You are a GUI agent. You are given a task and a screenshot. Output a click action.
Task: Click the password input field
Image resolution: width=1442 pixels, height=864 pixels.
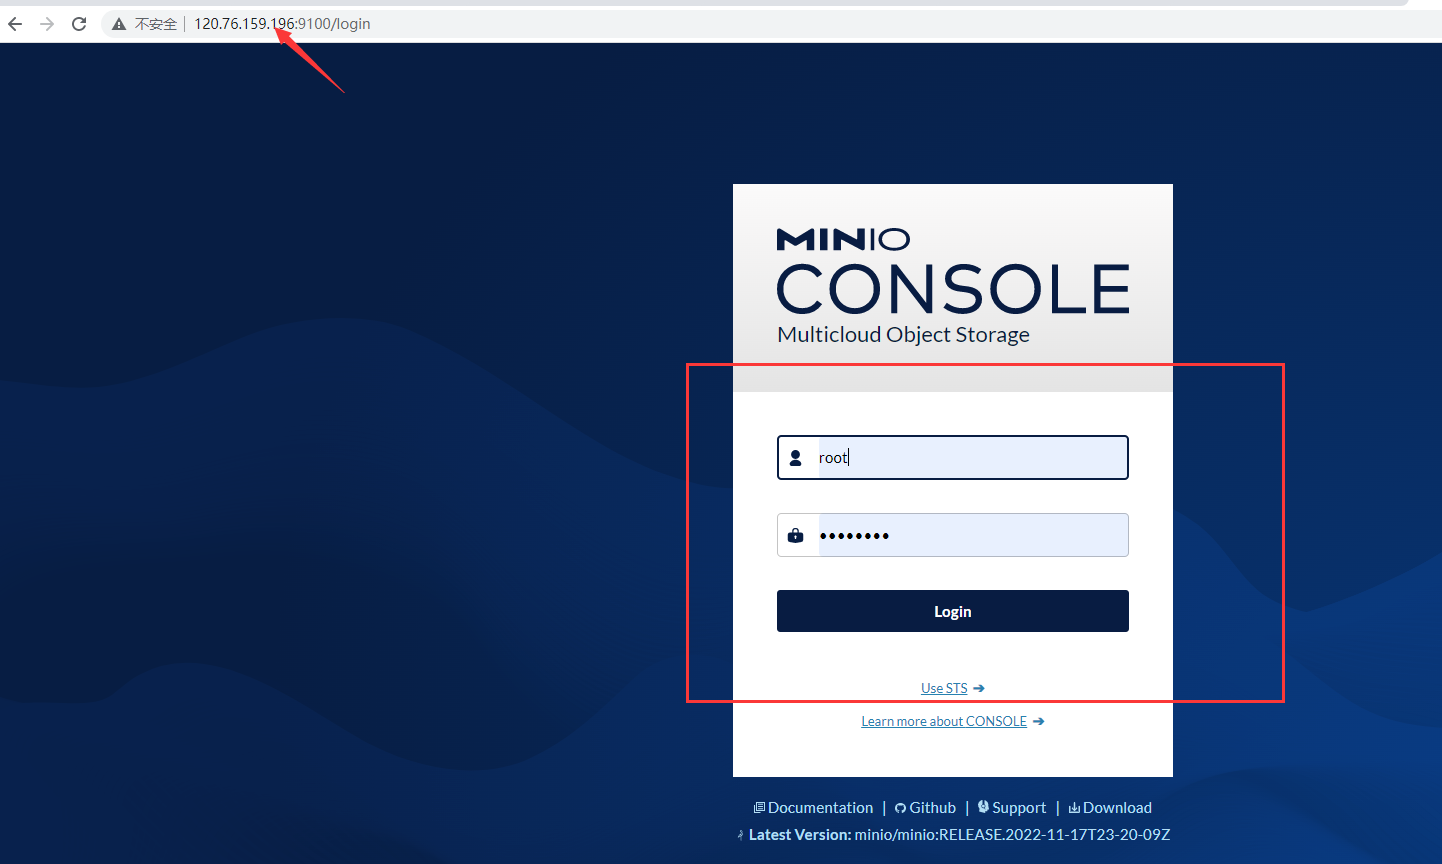tap(953, 535)
